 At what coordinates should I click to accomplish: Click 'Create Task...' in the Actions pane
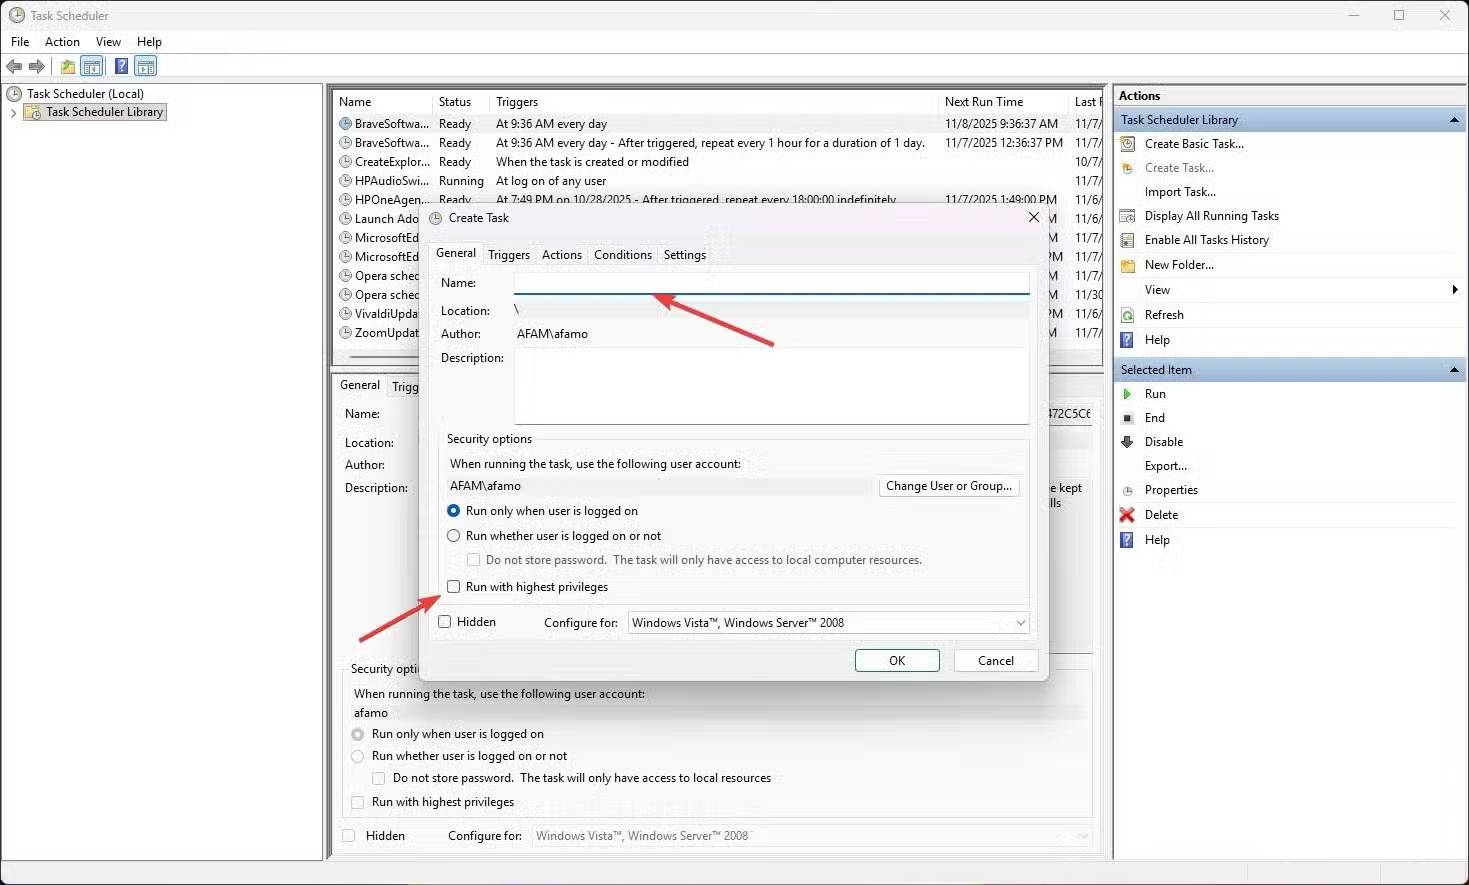pos(1179,168)
